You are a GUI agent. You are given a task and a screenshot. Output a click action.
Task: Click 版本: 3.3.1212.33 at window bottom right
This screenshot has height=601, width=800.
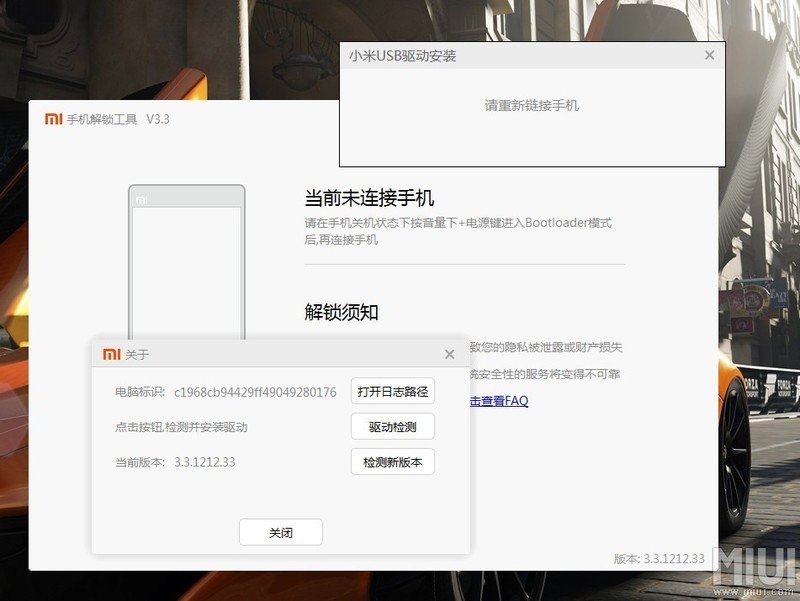659,559
